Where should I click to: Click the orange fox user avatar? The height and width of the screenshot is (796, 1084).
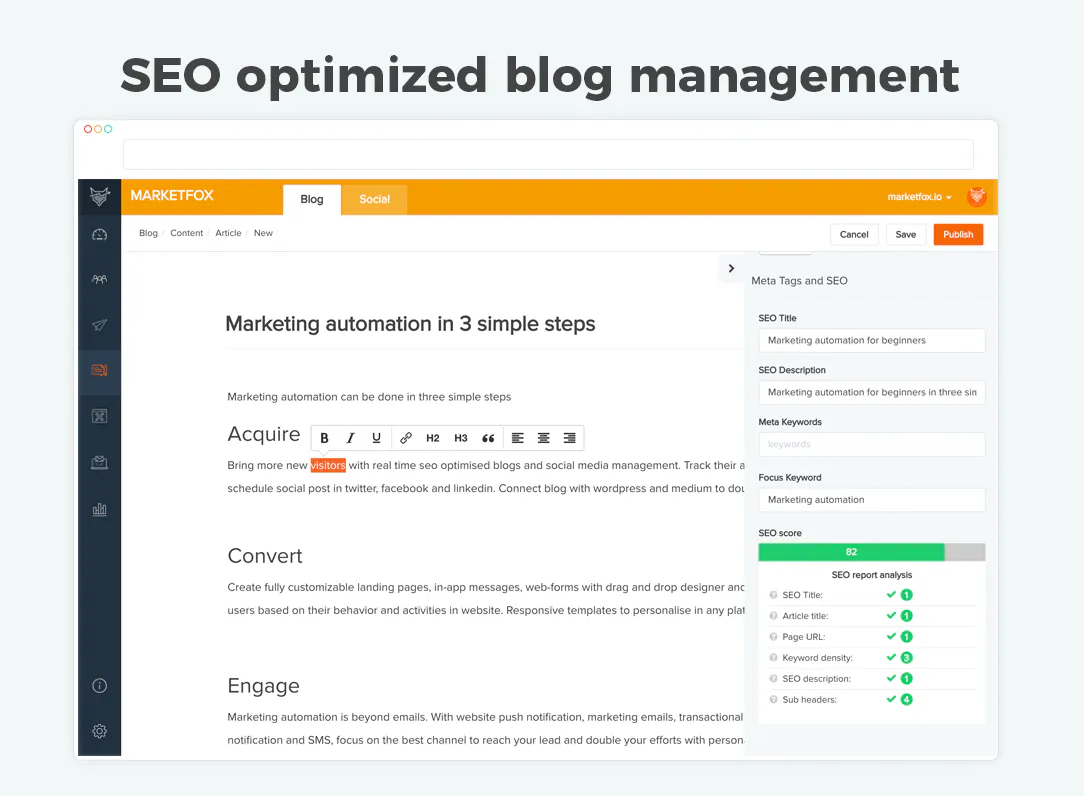tap(977, 196)
